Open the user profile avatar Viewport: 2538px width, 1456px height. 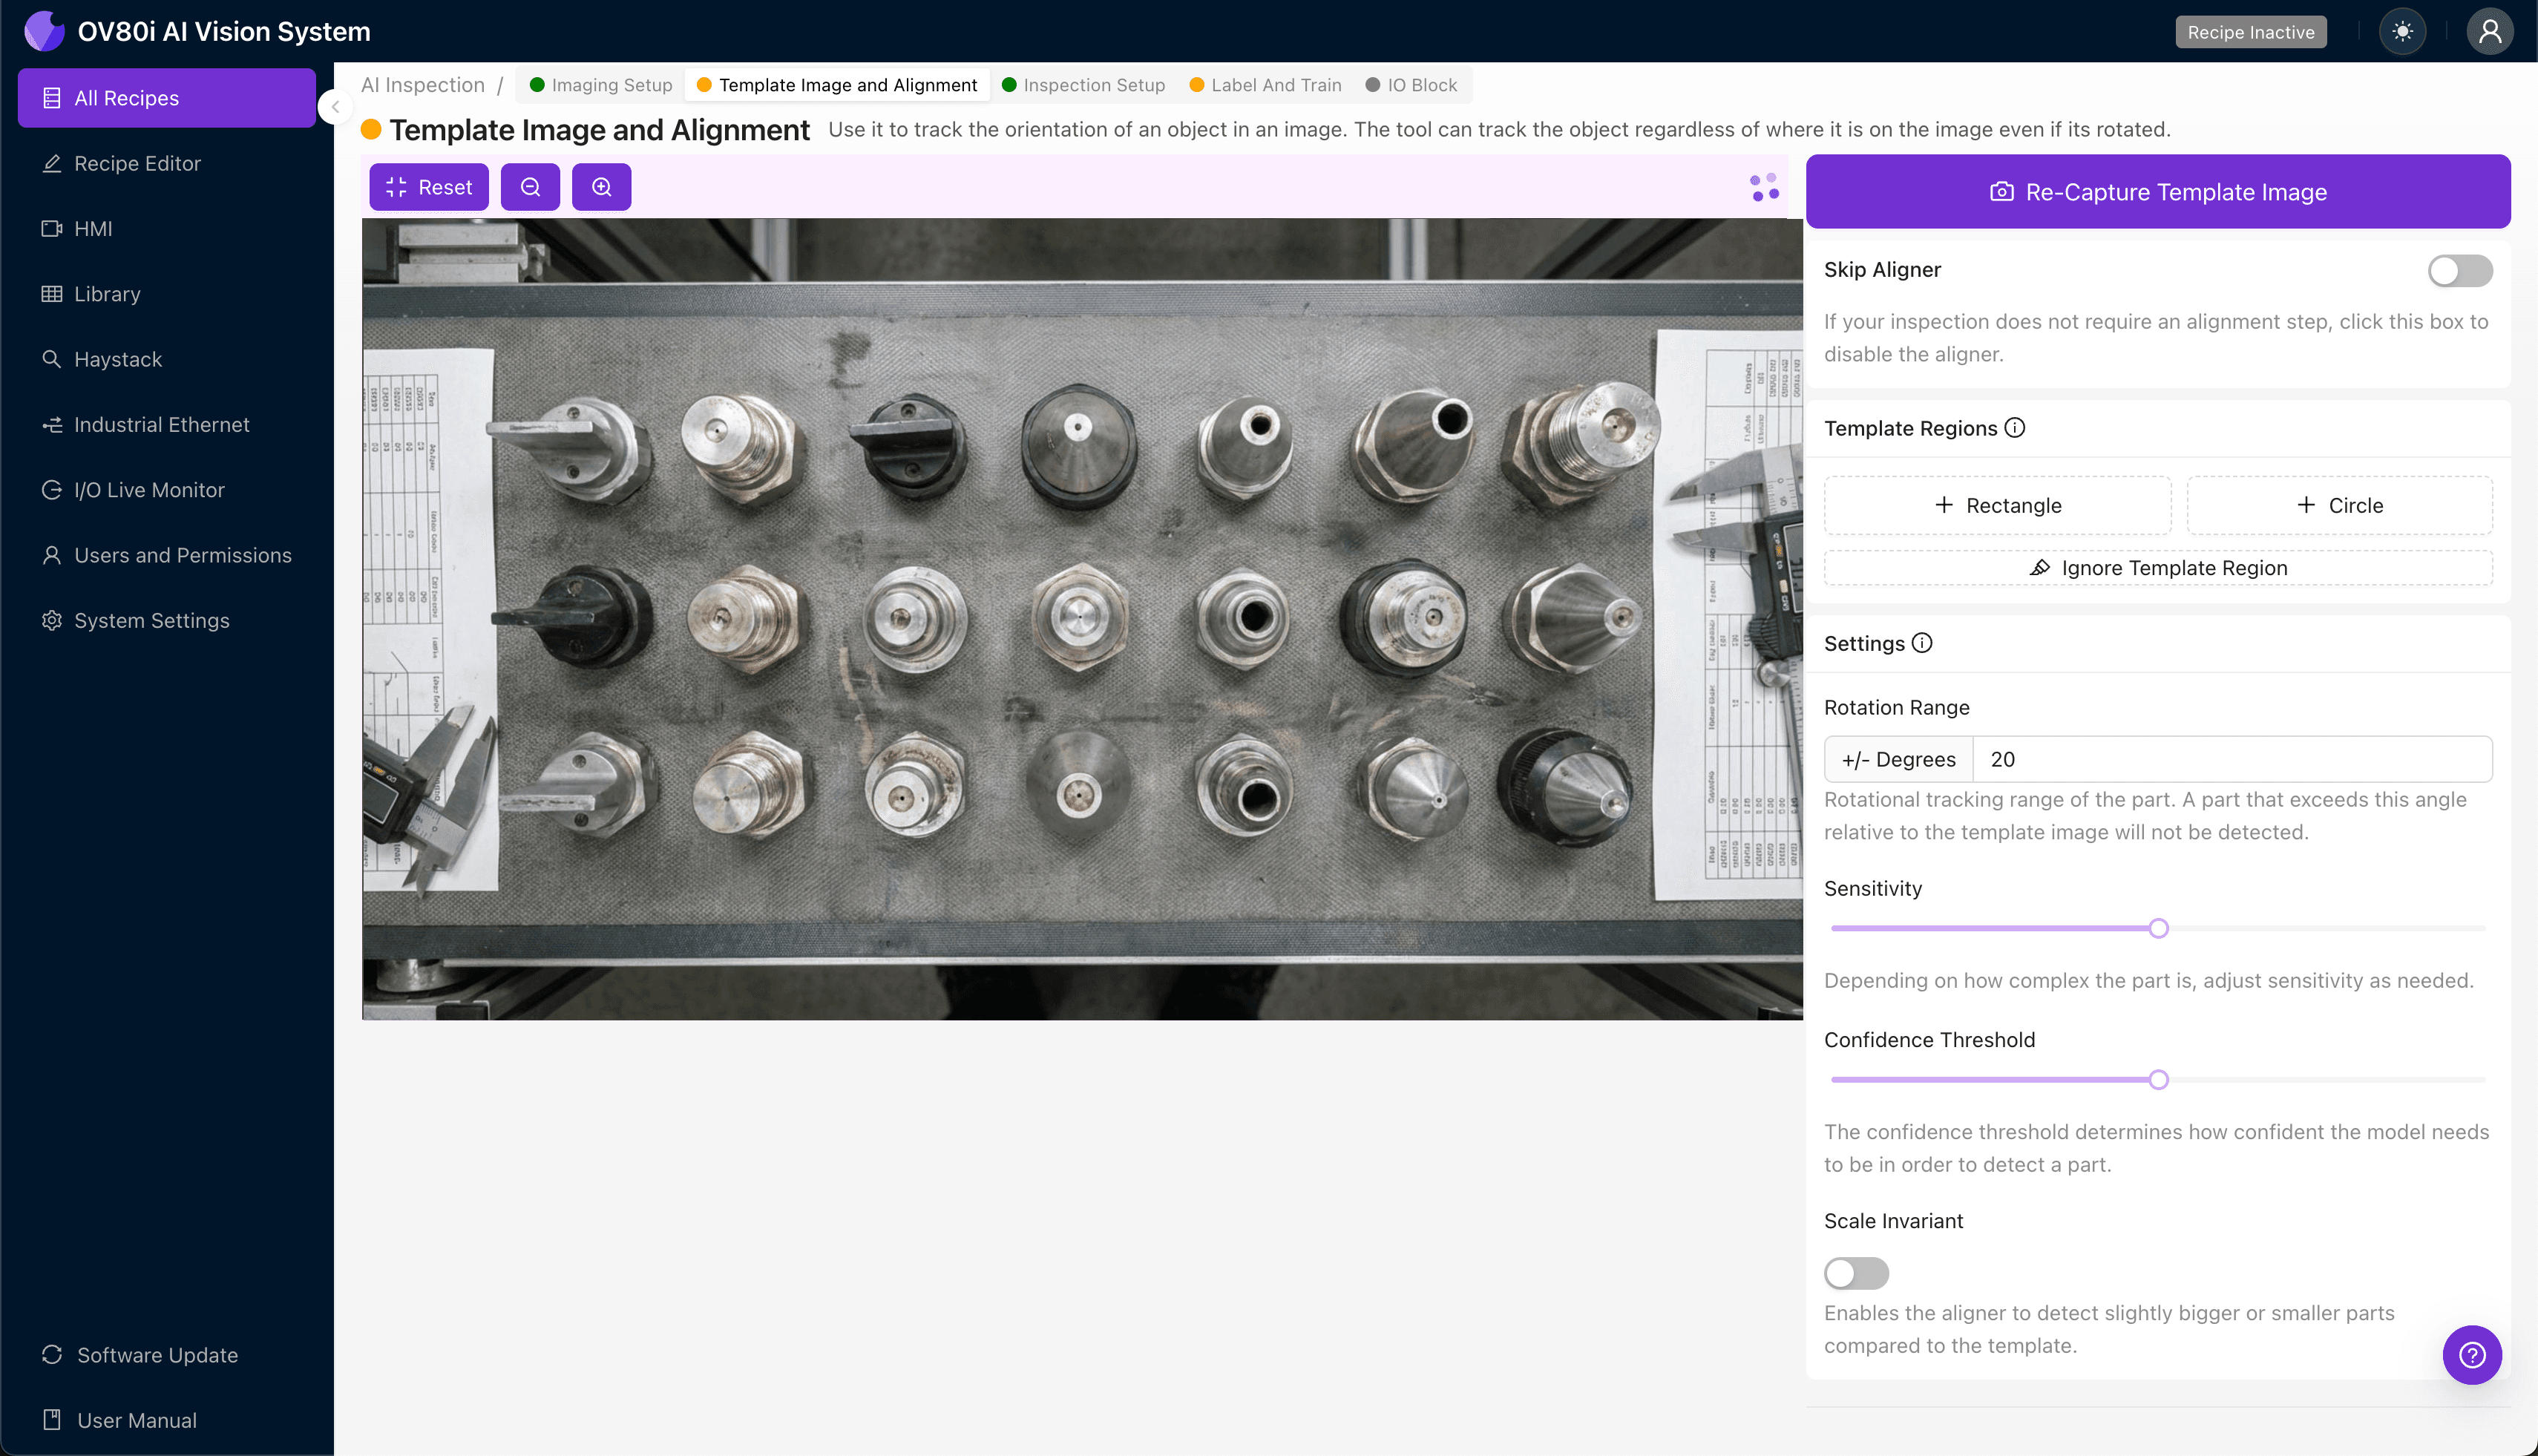click(2489, 31)
